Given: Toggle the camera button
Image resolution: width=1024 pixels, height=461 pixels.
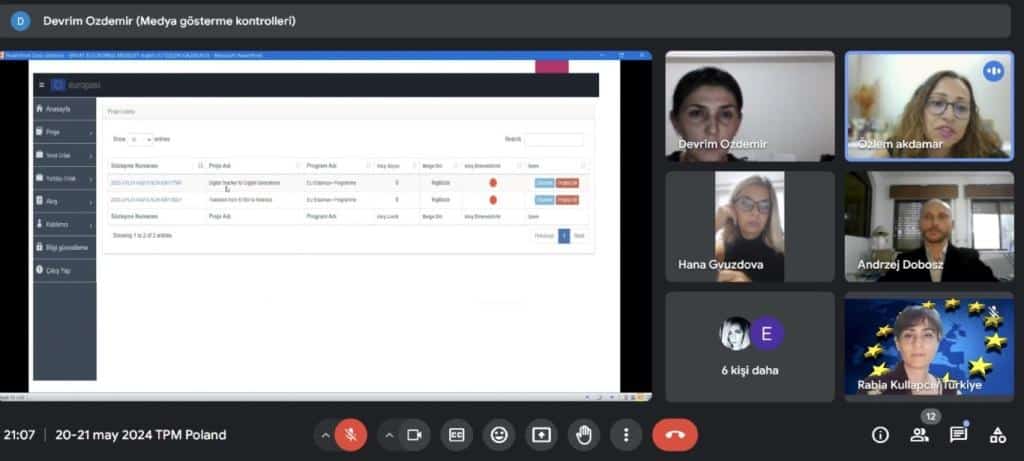Looking at the screenshot, I should pyautogui.click(x=412, y=434).
